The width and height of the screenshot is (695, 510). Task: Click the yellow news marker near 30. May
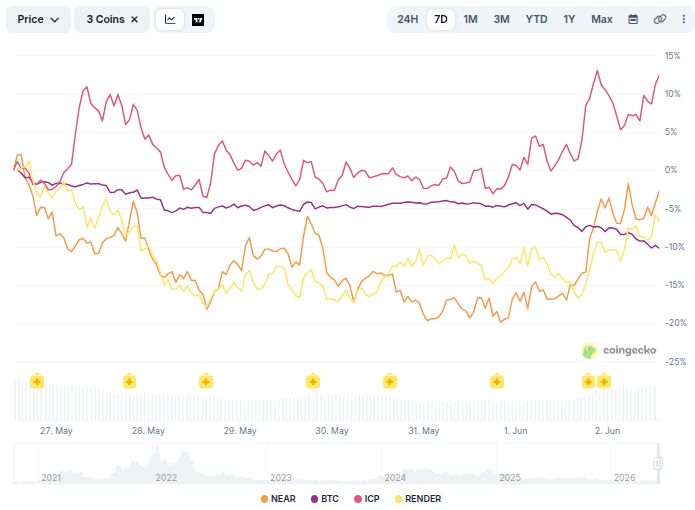pos(313,381)
